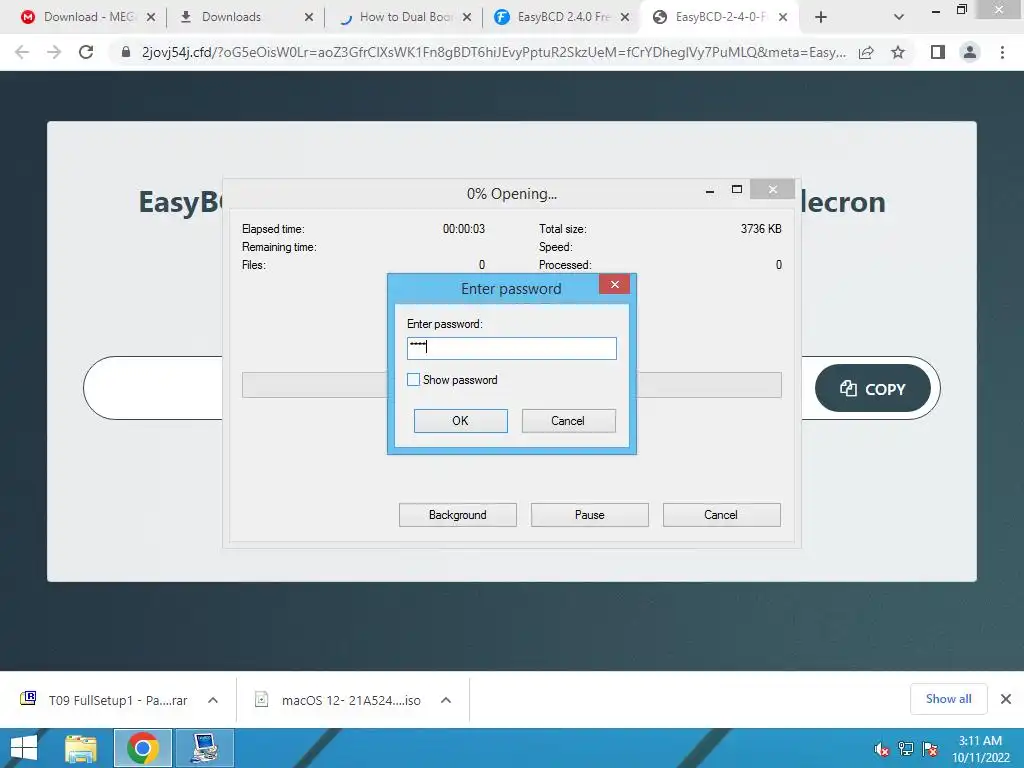The width and height of the screenshot is (1024, 768).
Task: Bookmark this page with star
Action: pos(898,52)
